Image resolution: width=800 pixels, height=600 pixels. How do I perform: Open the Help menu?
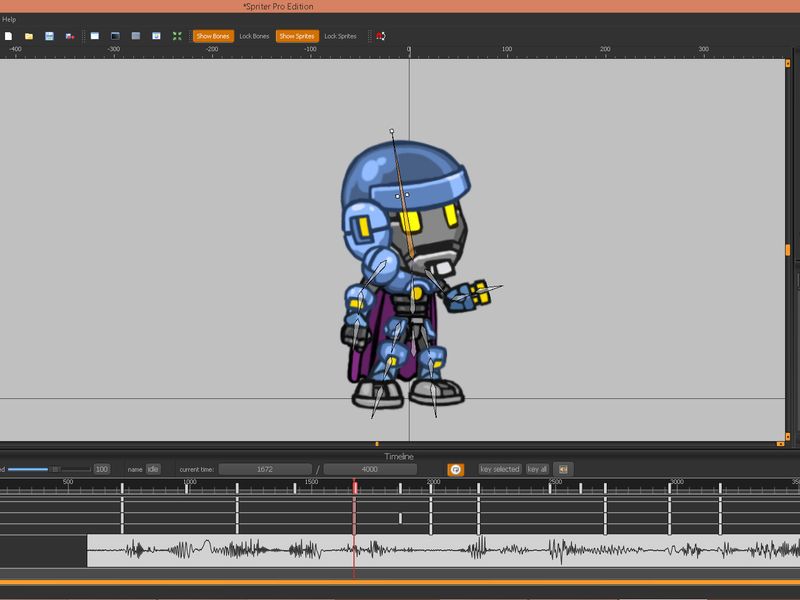(x=9, y=19)
